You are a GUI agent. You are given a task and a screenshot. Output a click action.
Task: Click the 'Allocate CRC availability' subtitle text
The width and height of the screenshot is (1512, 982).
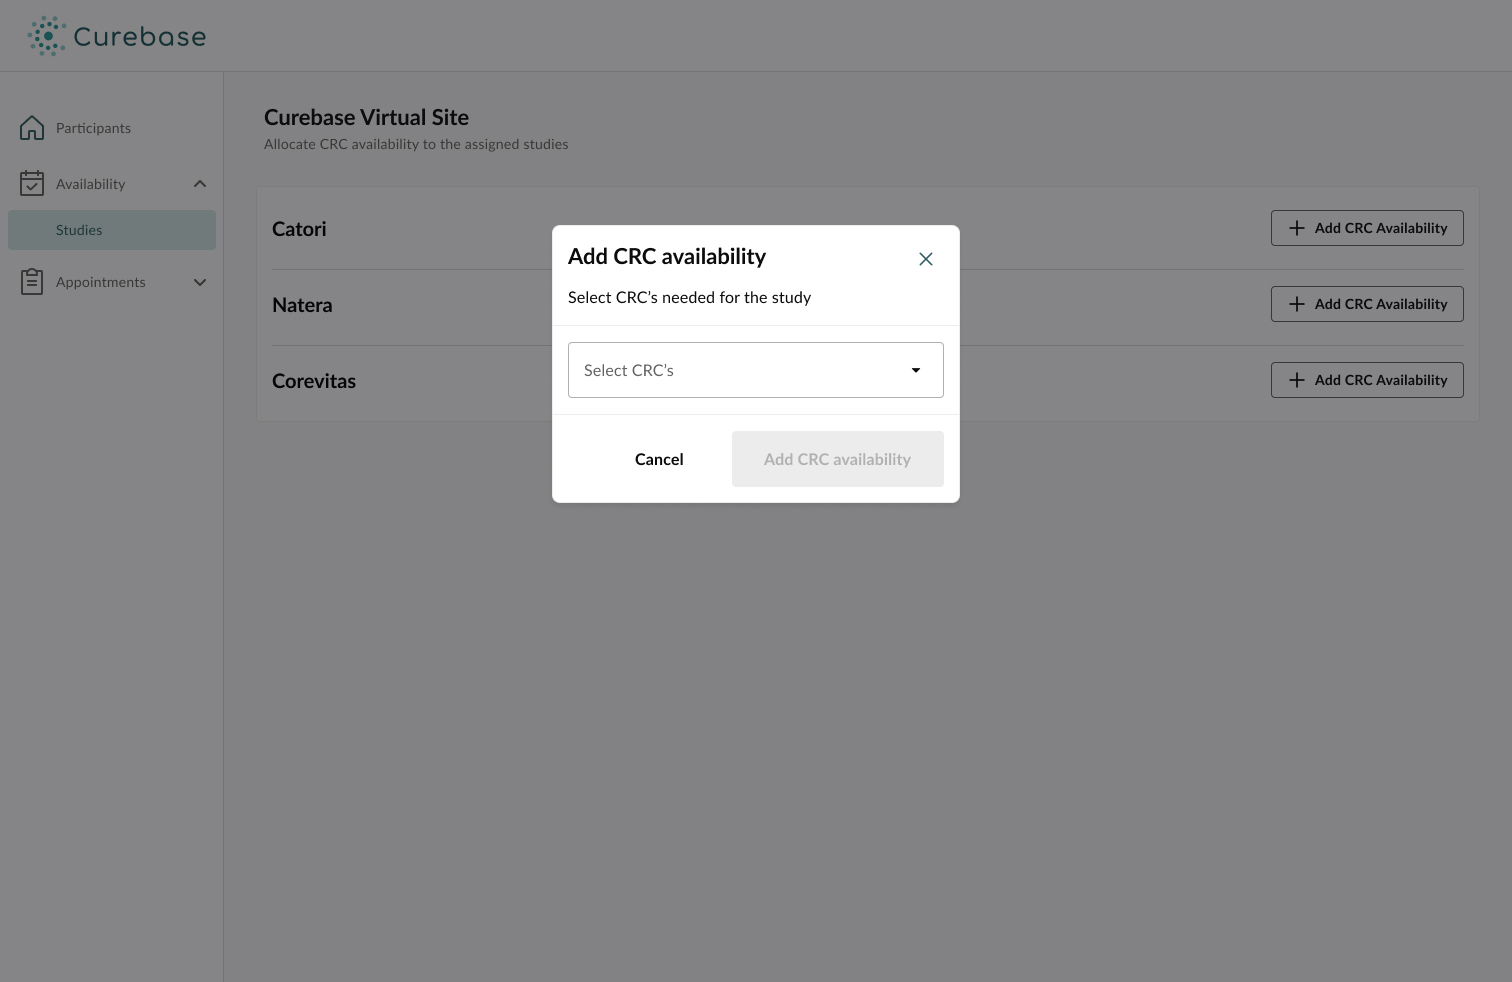coord(416,144)
